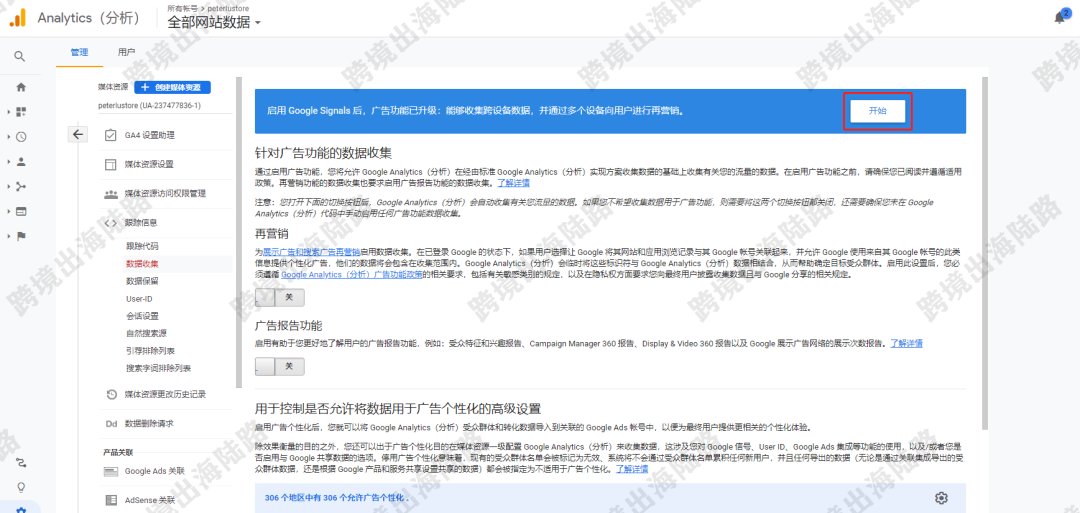The height and width of the screenshot is (513, 1080).
Task: Click the 创建媒体资源 button
Action: click(172, 87)
